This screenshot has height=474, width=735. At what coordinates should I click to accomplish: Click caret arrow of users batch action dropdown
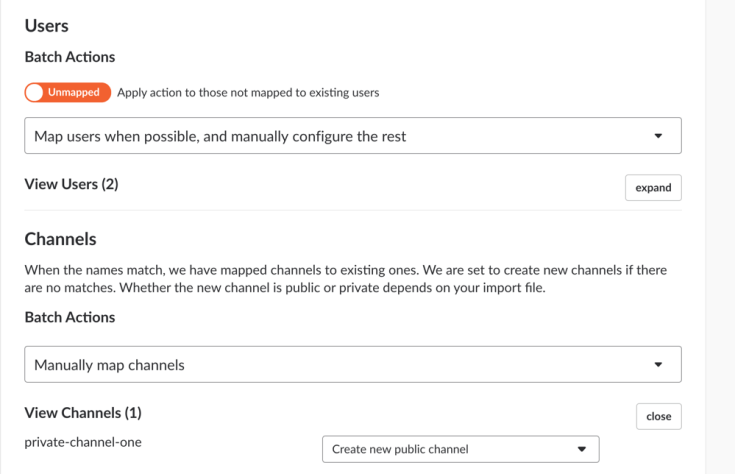coord(657,136)
